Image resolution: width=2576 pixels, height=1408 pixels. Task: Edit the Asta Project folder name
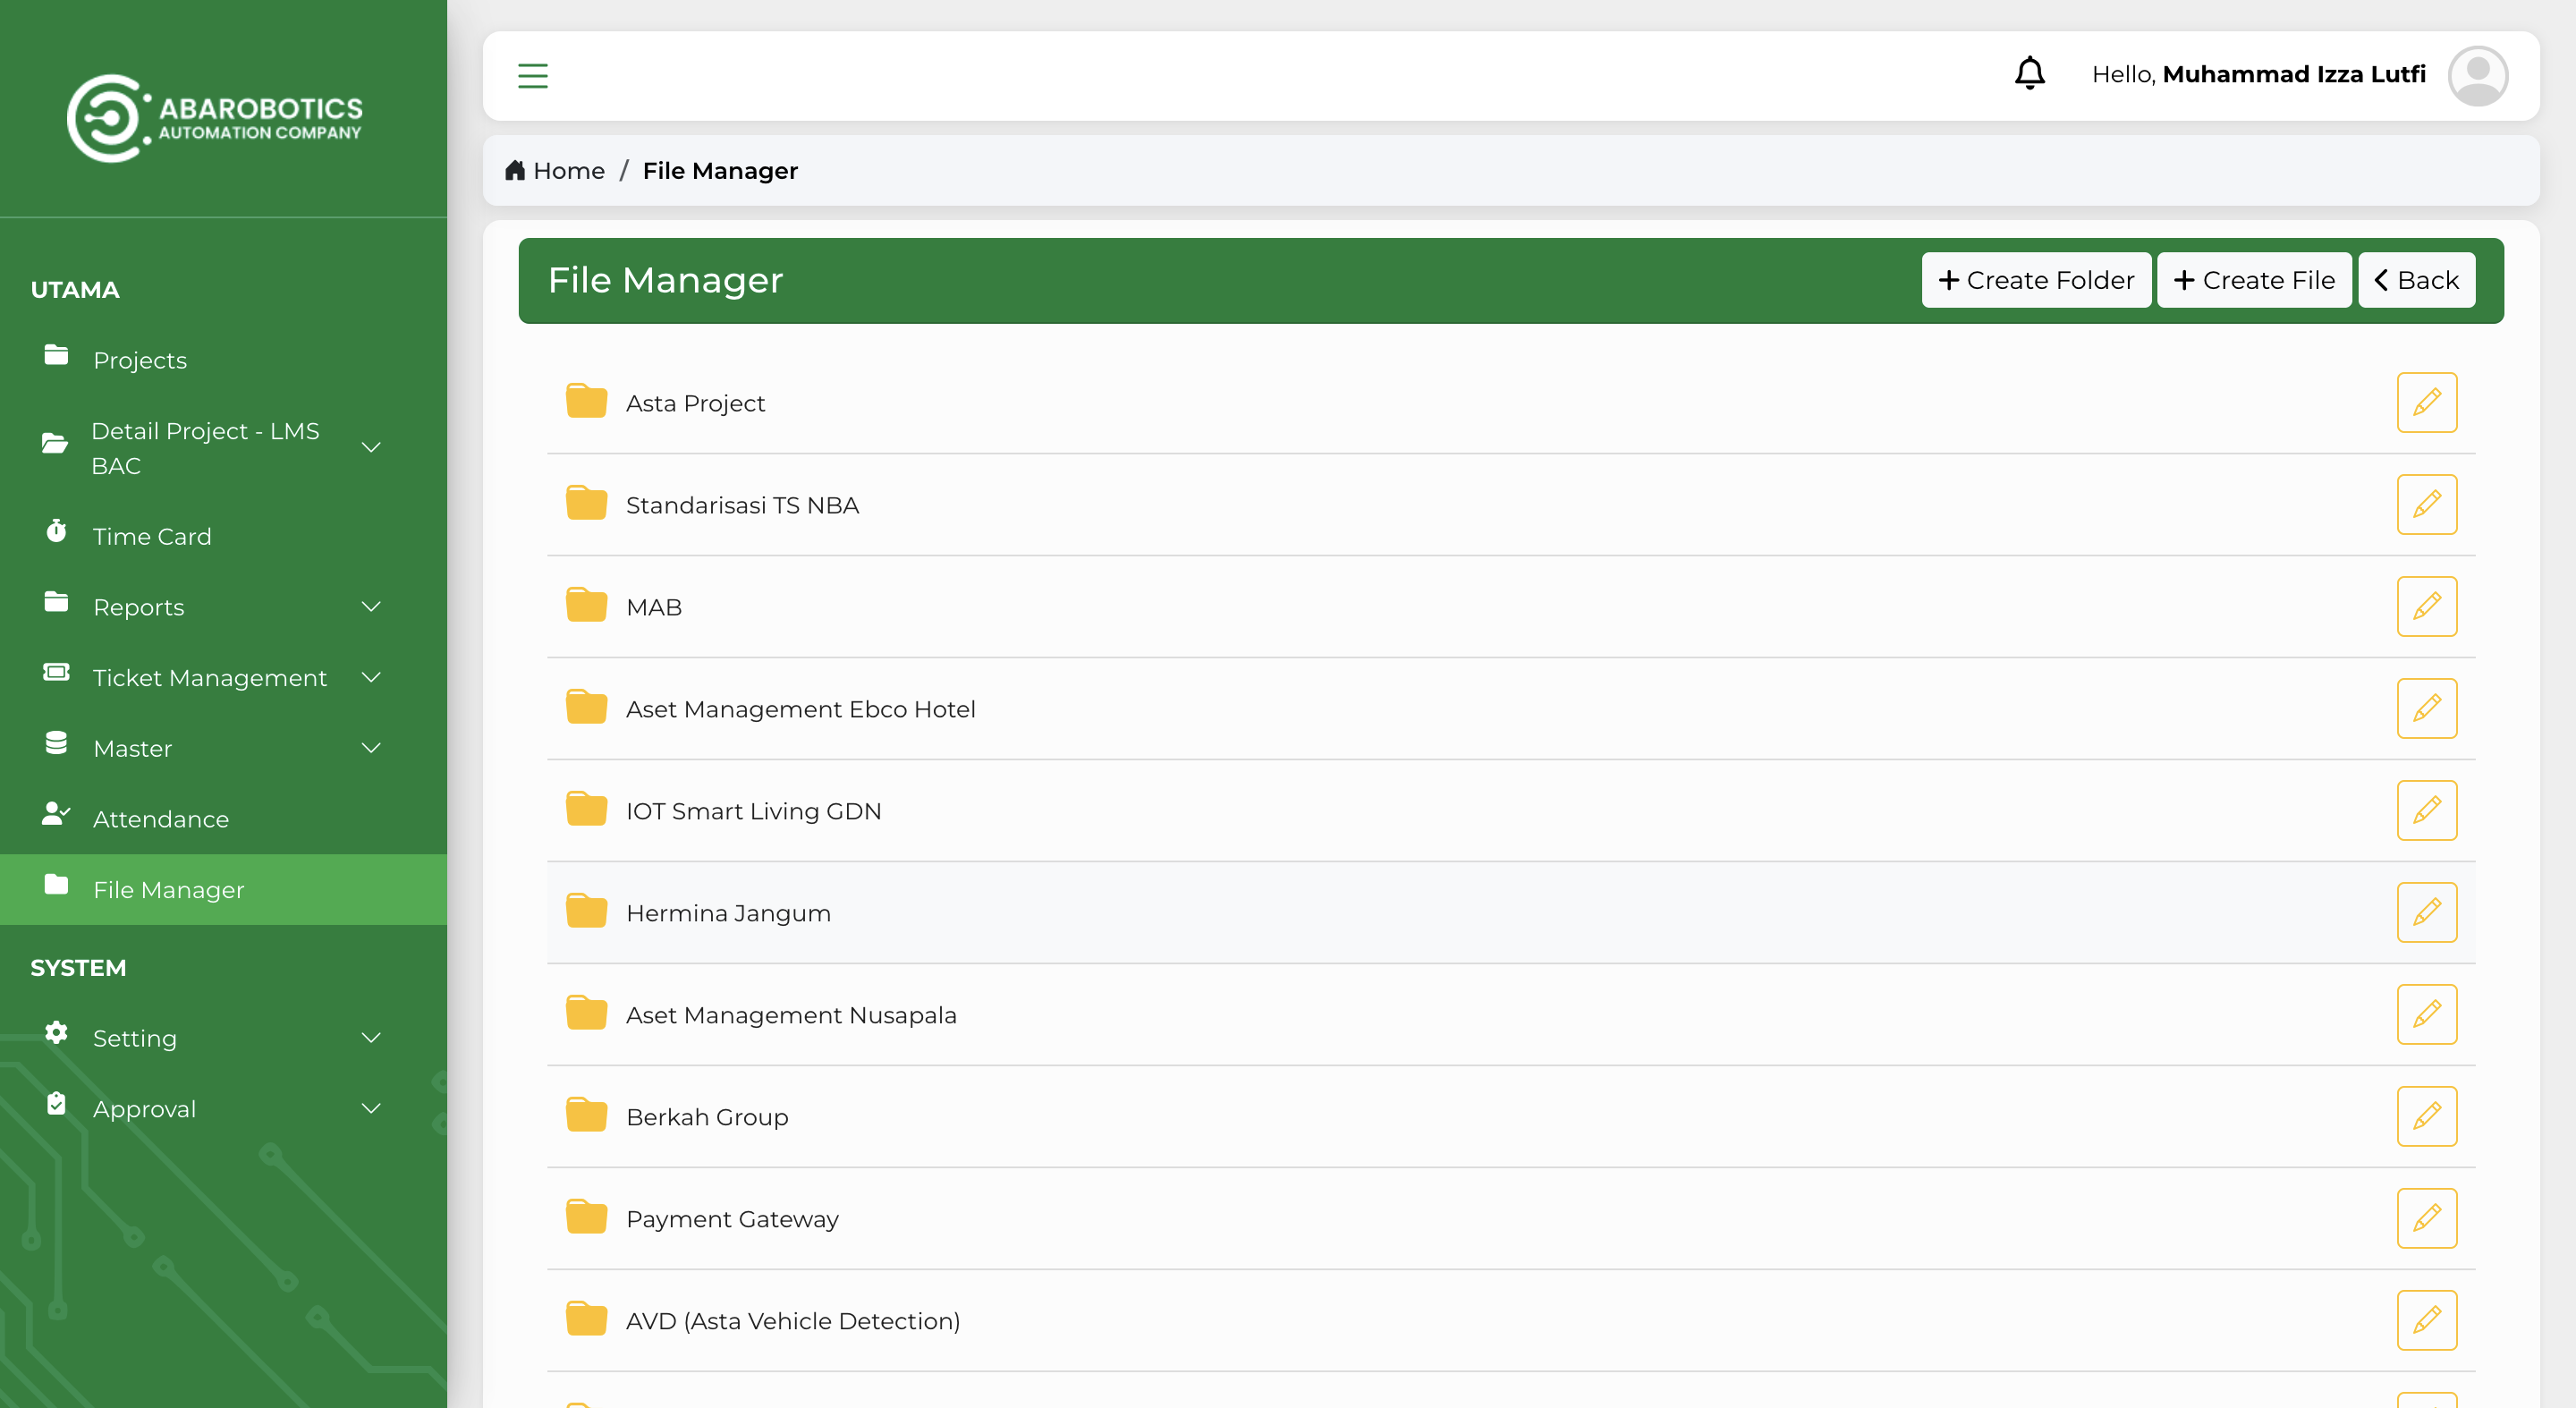click(x=2426, y=403)
